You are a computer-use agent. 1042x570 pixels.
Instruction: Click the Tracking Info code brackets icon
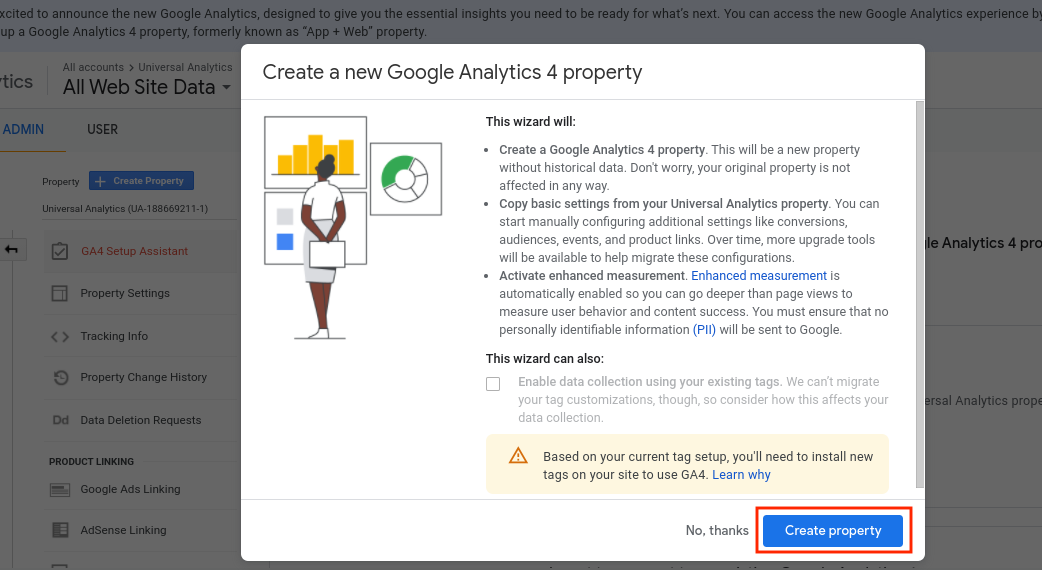[x=60, y=336]
